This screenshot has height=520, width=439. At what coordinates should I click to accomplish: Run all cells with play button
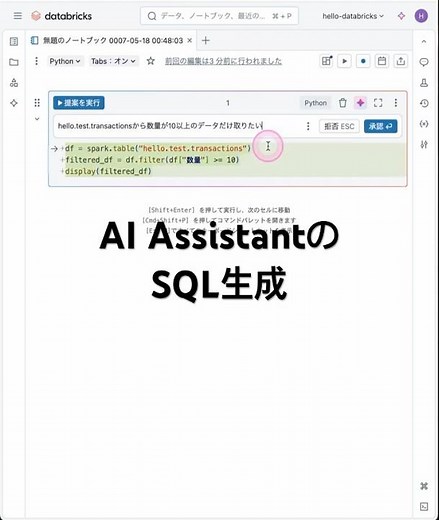point(344,61)
